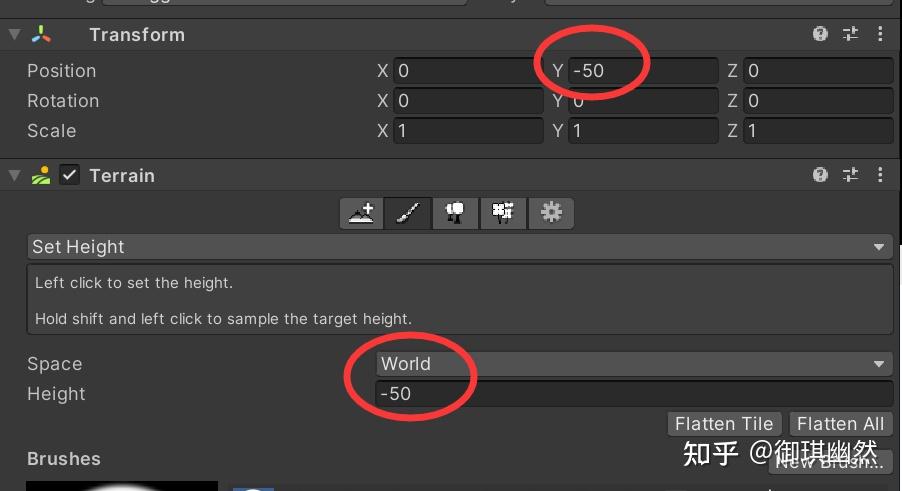Open the Set Height tool dropdown
This screenshot has width=902, height=491.
460,247
